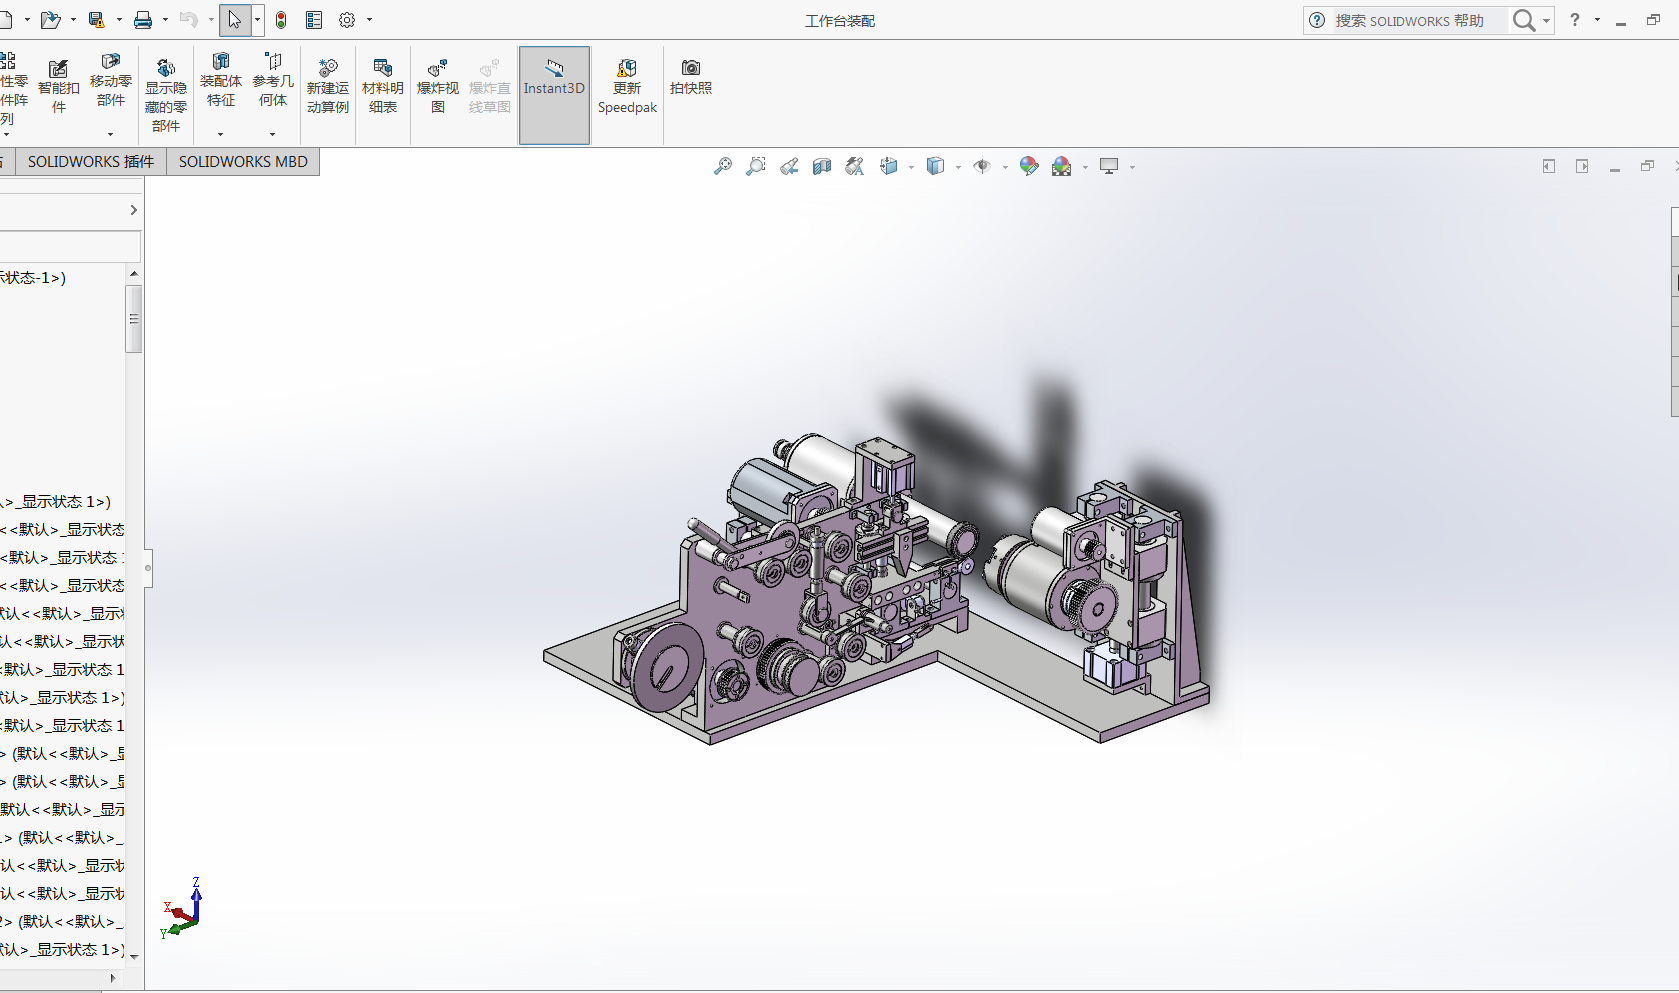
Task: Click the left viewport pane arrow button
Action: click(x=1549, y=166)
